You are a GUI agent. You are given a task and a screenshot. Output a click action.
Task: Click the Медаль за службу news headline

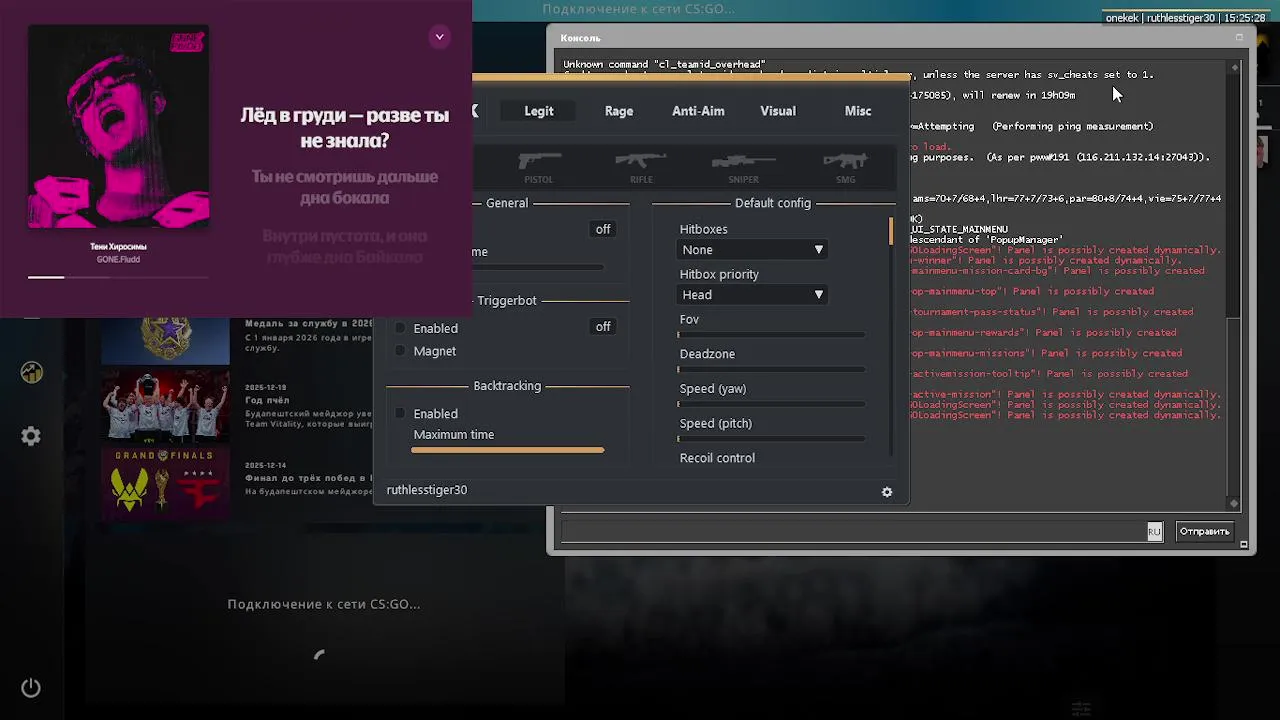[x=309, y=324]
